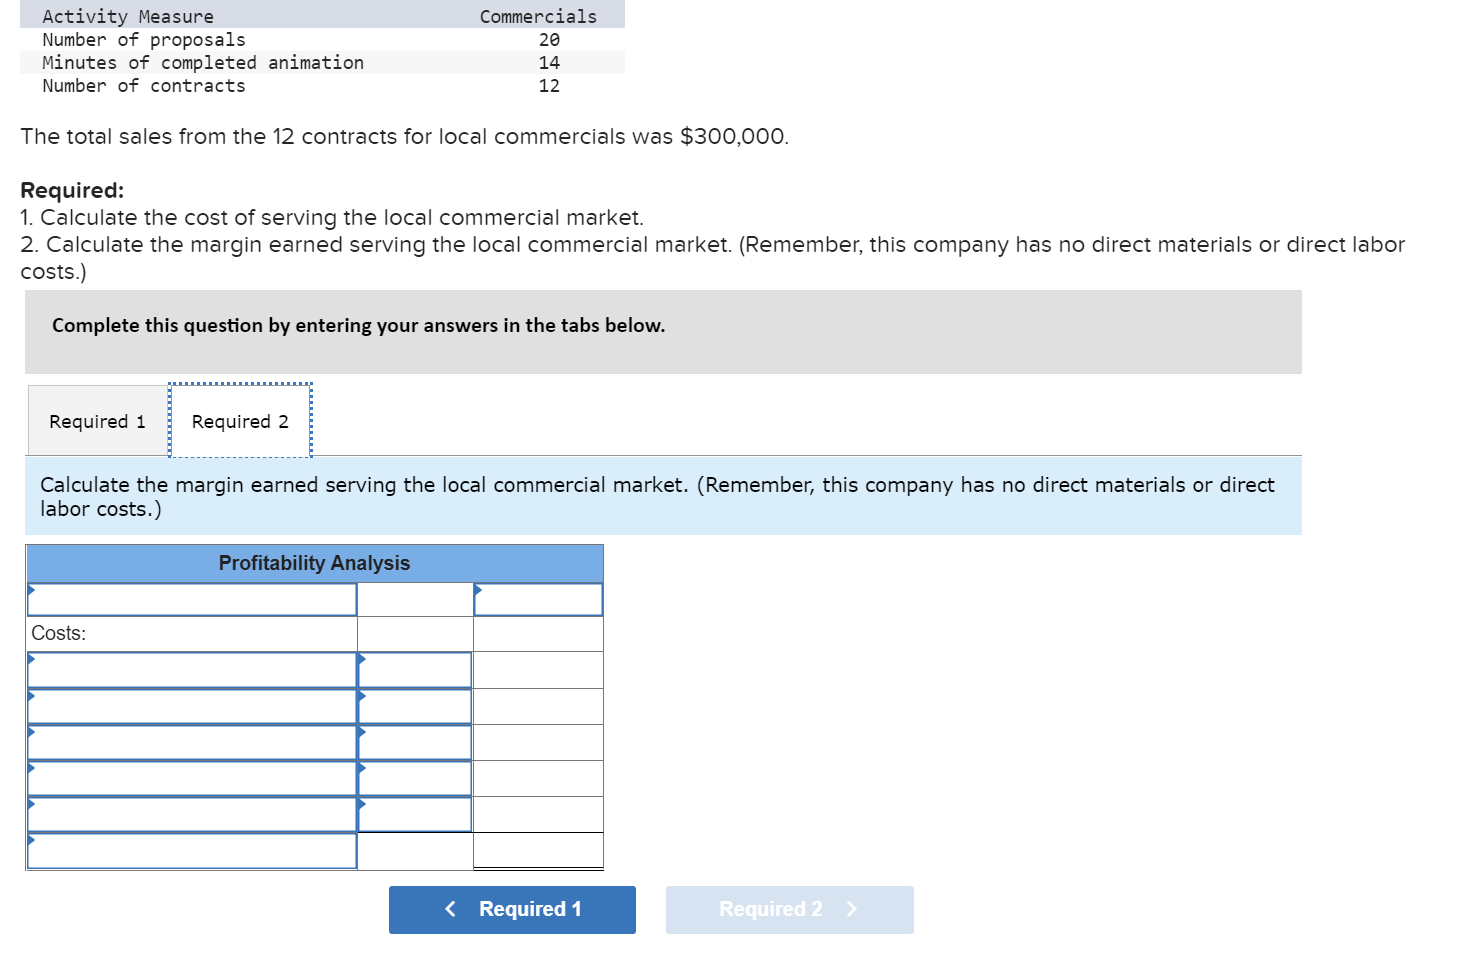Screen dimensions: 1457x968
Task: Click the bottom-row total cell with double underline
Action: 538,851
